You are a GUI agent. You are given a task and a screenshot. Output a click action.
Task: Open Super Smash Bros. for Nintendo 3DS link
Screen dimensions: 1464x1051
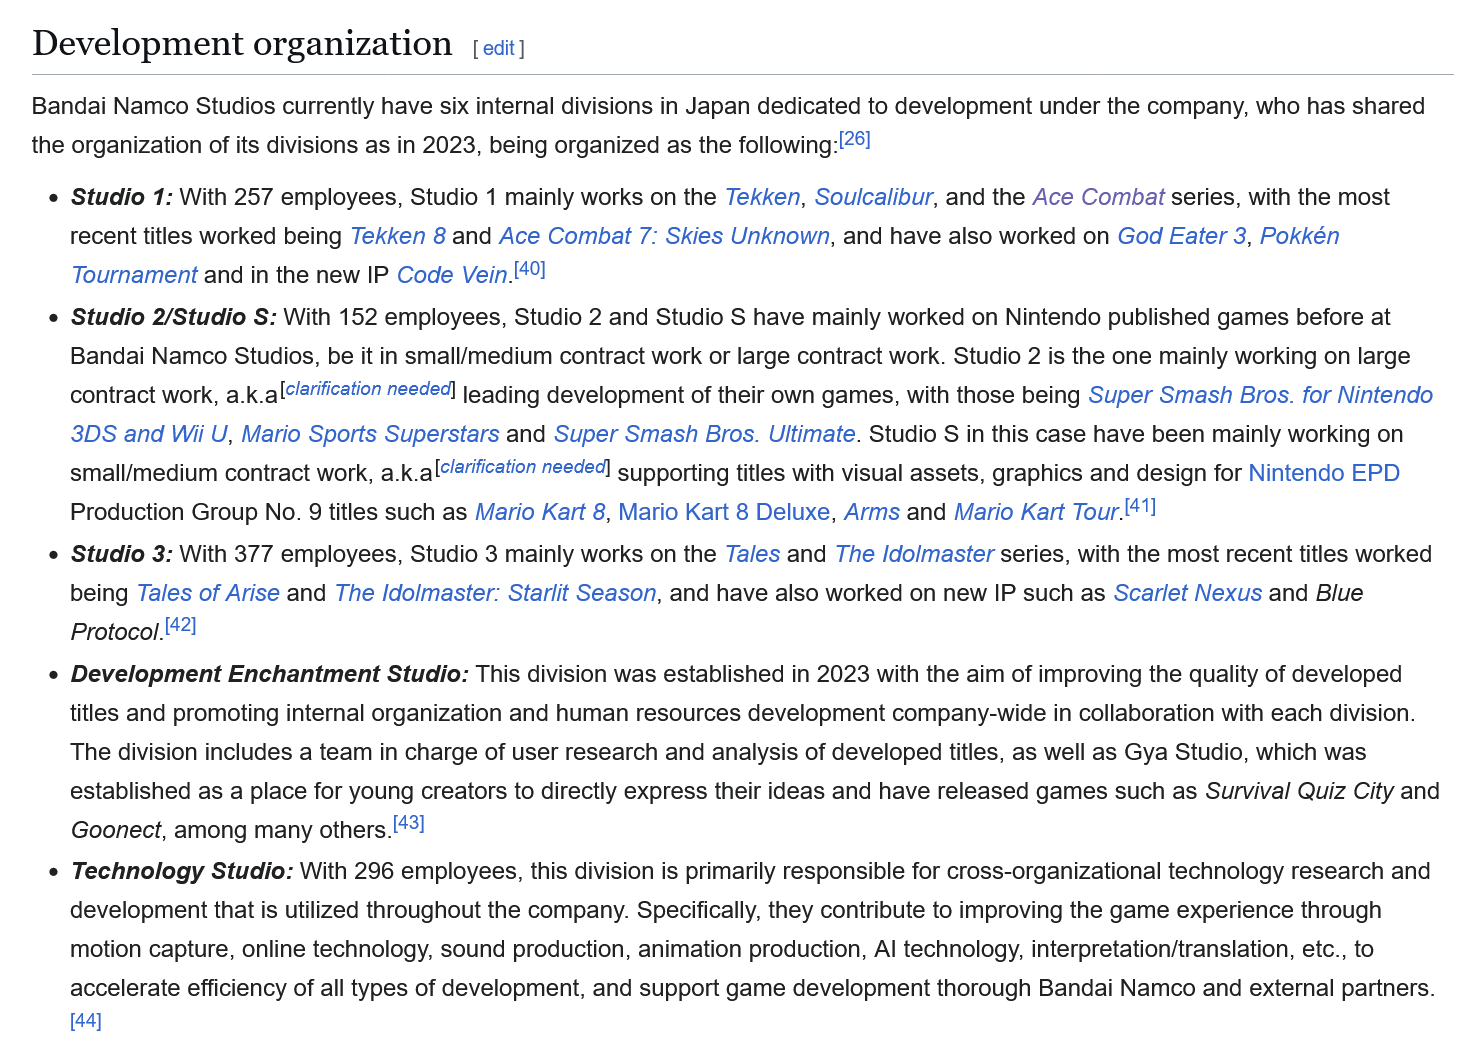1260,395
